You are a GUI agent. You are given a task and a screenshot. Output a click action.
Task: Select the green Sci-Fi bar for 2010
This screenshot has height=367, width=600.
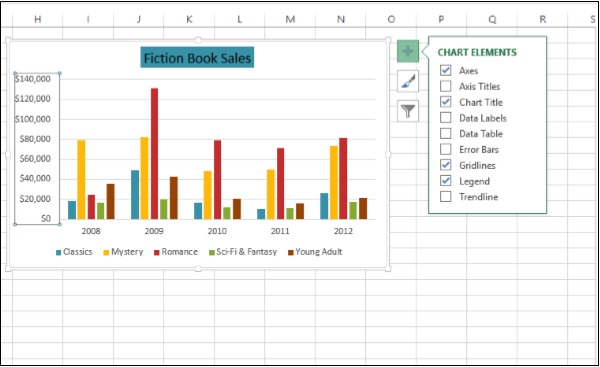click(227, 213)
